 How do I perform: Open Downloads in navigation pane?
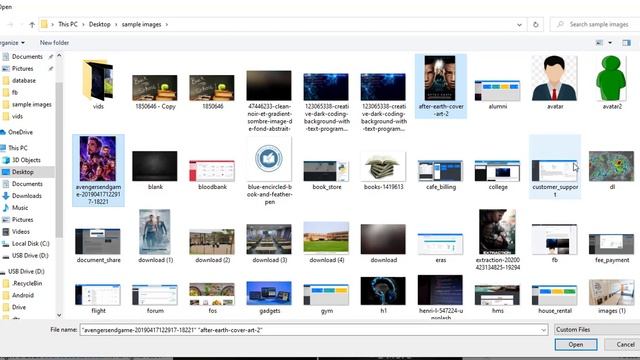tap(27, 196)
